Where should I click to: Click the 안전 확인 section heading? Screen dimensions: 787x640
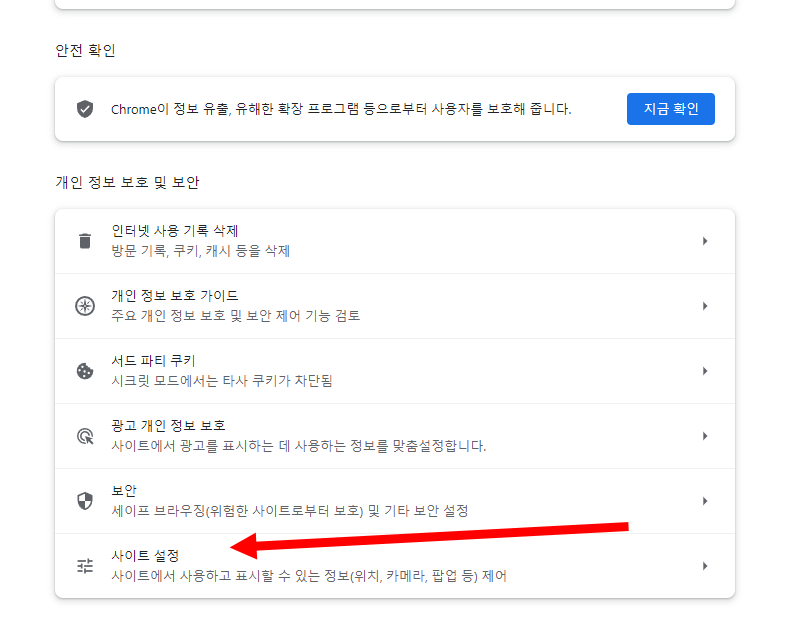pos(85,50)
